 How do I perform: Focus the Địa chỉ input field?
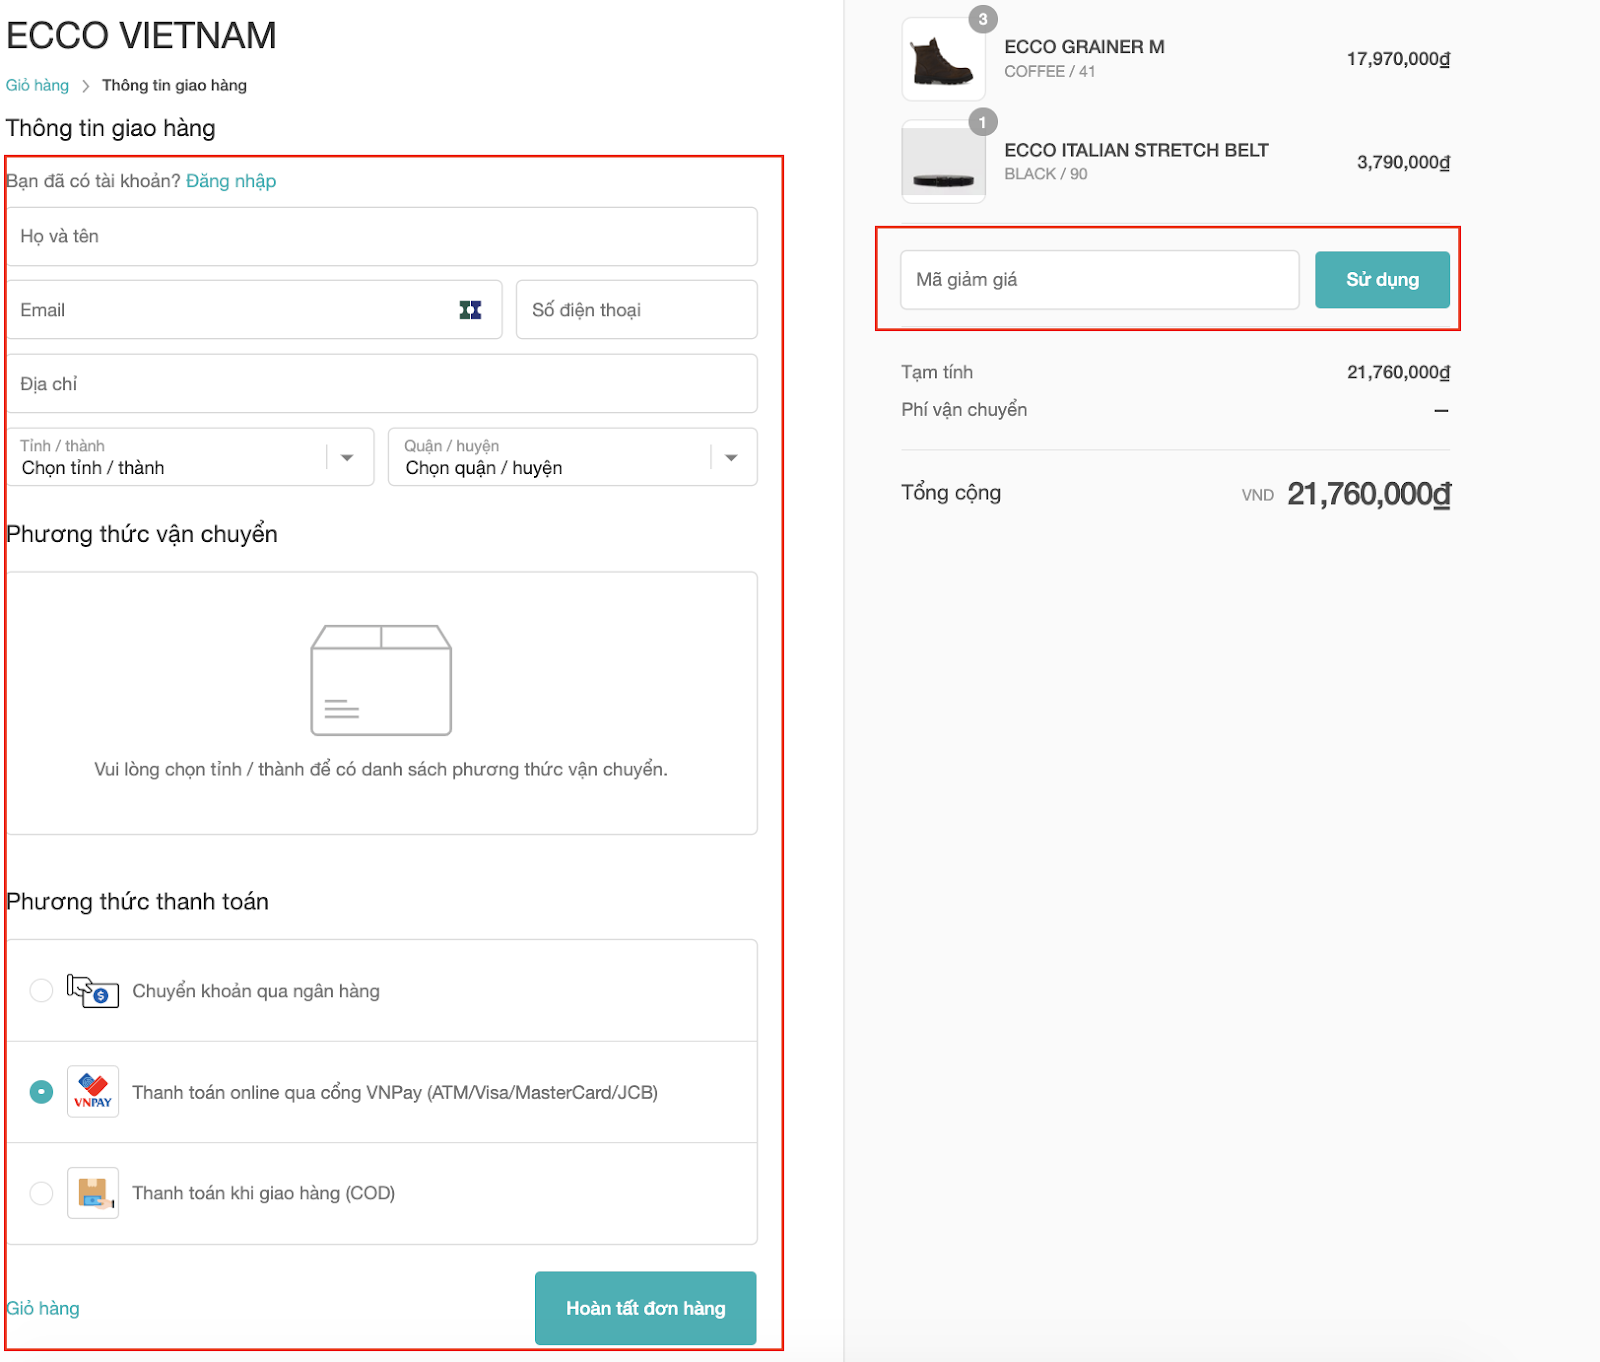pos(381,384)
